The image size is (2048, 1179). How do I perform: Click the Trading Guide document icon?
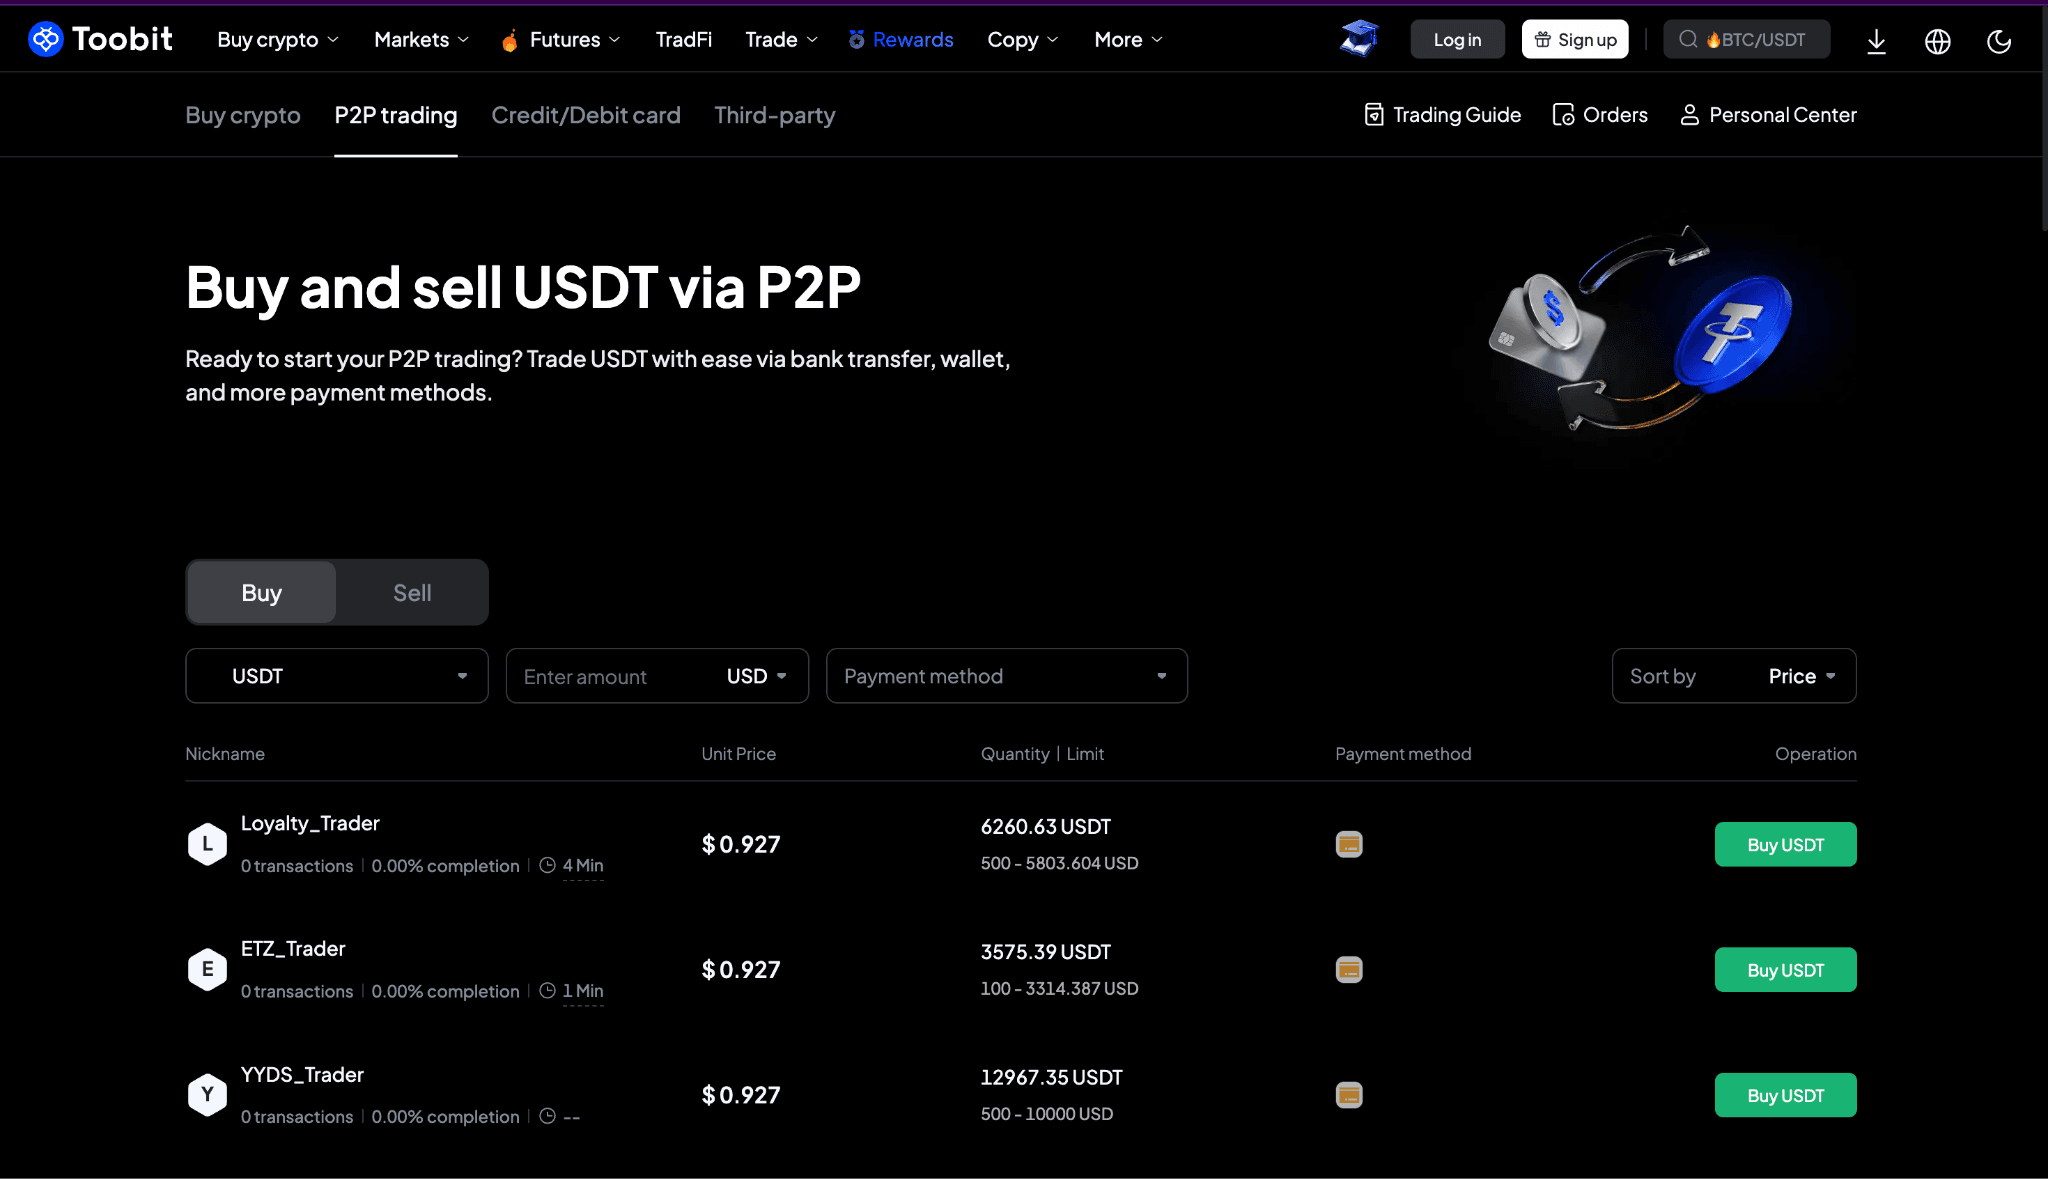pyautogui.click(x=1374, y=115)
